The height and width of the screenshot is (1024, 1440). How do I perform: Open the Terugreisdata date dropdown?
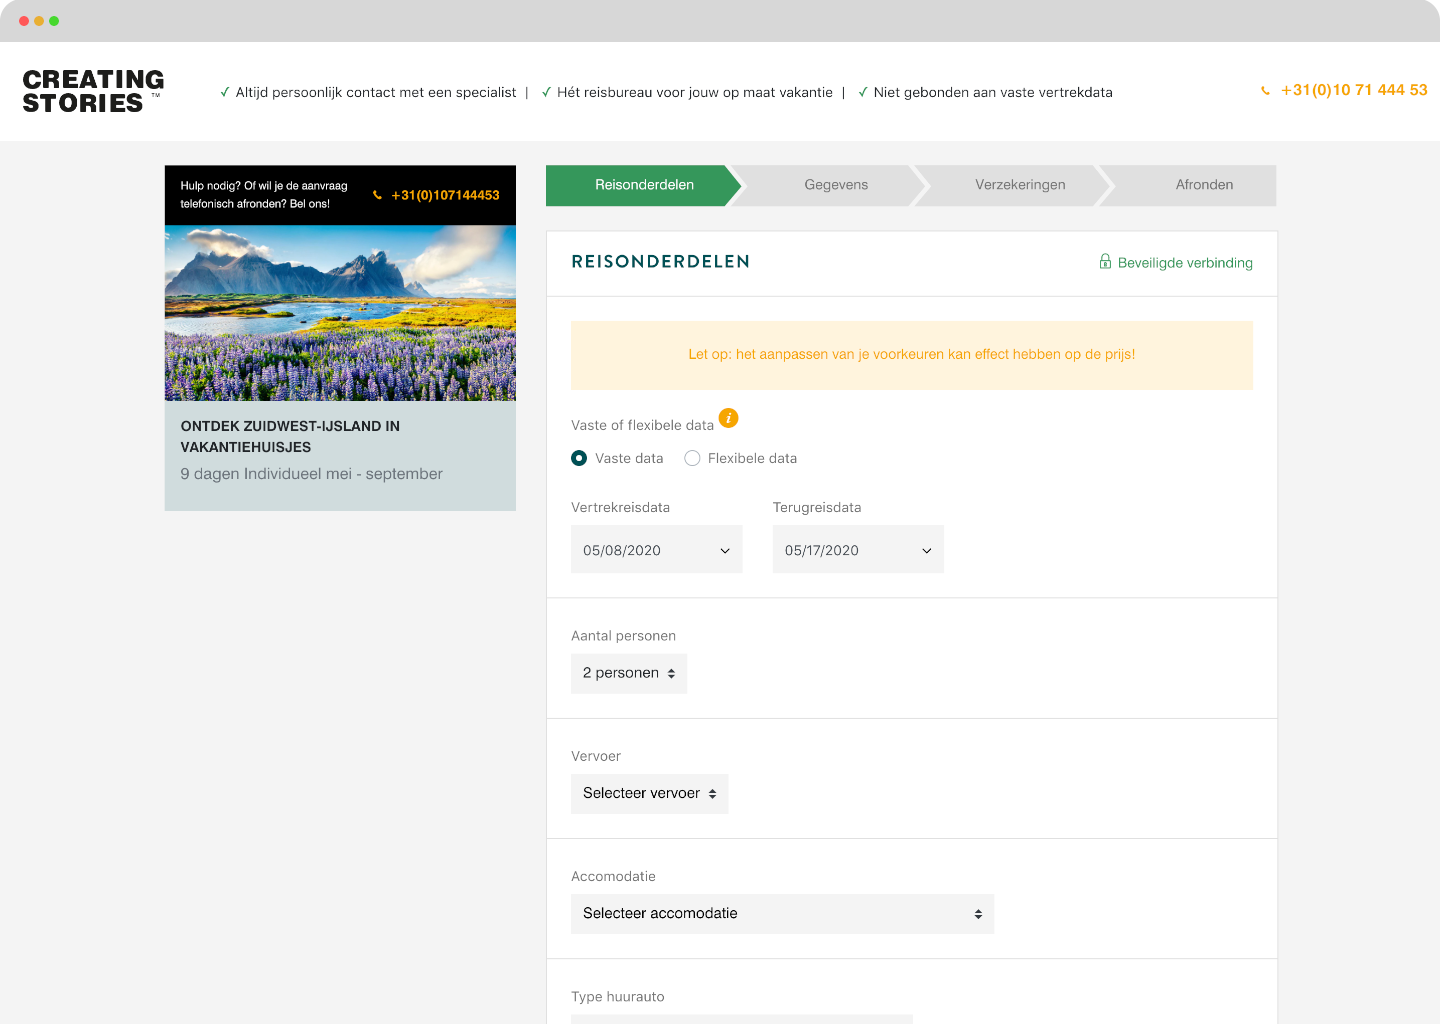tap(857, 550)
